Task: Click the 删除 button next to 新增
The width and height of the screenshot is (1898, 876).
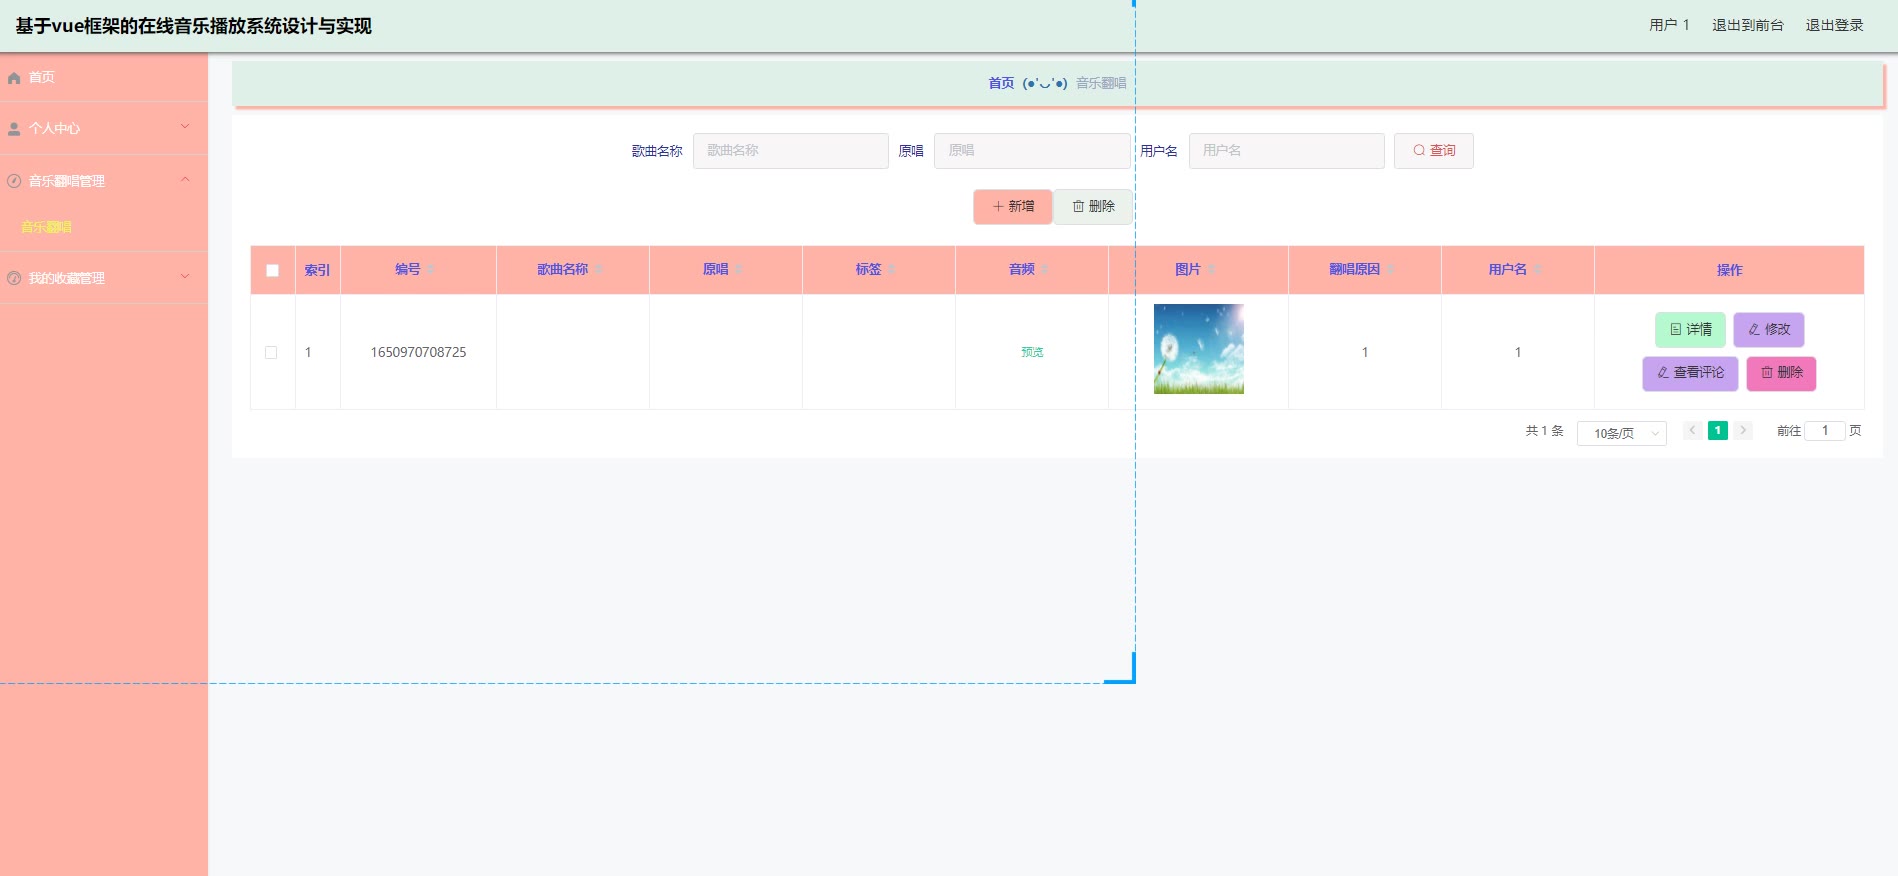Action: pyautogui.click(x=1093, y=207)
